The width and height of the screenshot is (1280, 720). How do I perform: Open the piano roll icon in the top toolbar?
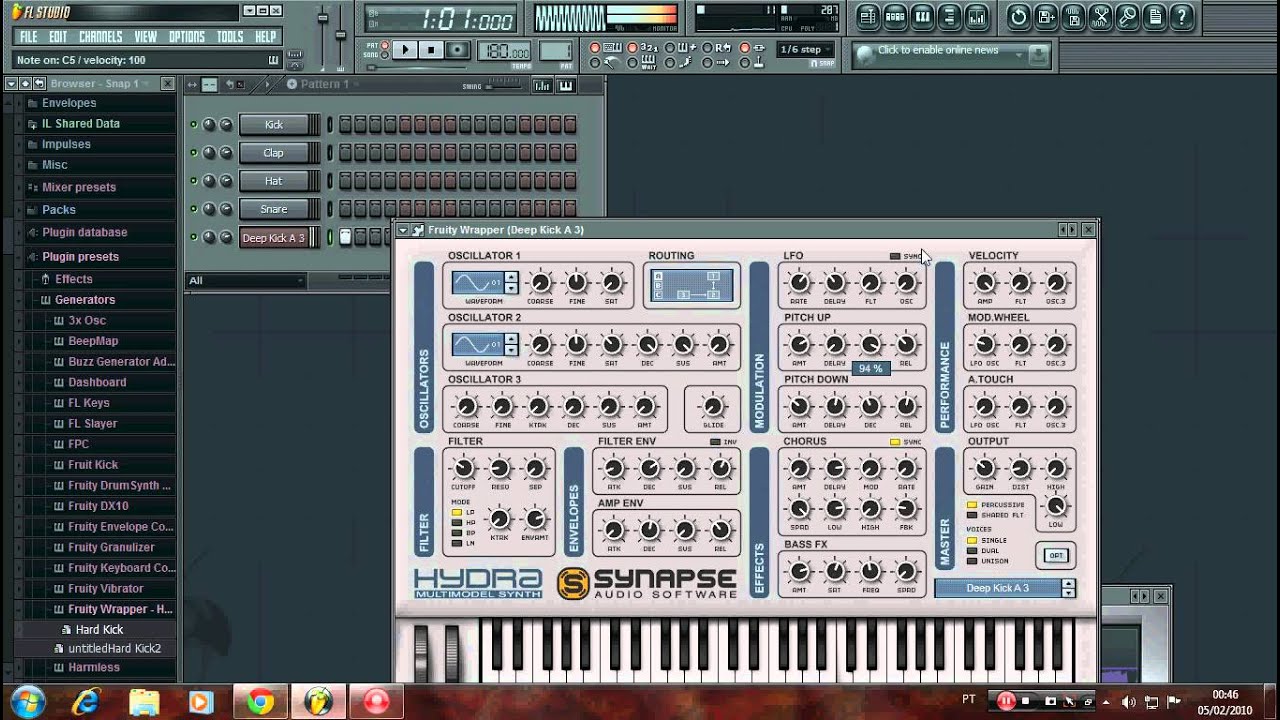click(x=923, y=16)
